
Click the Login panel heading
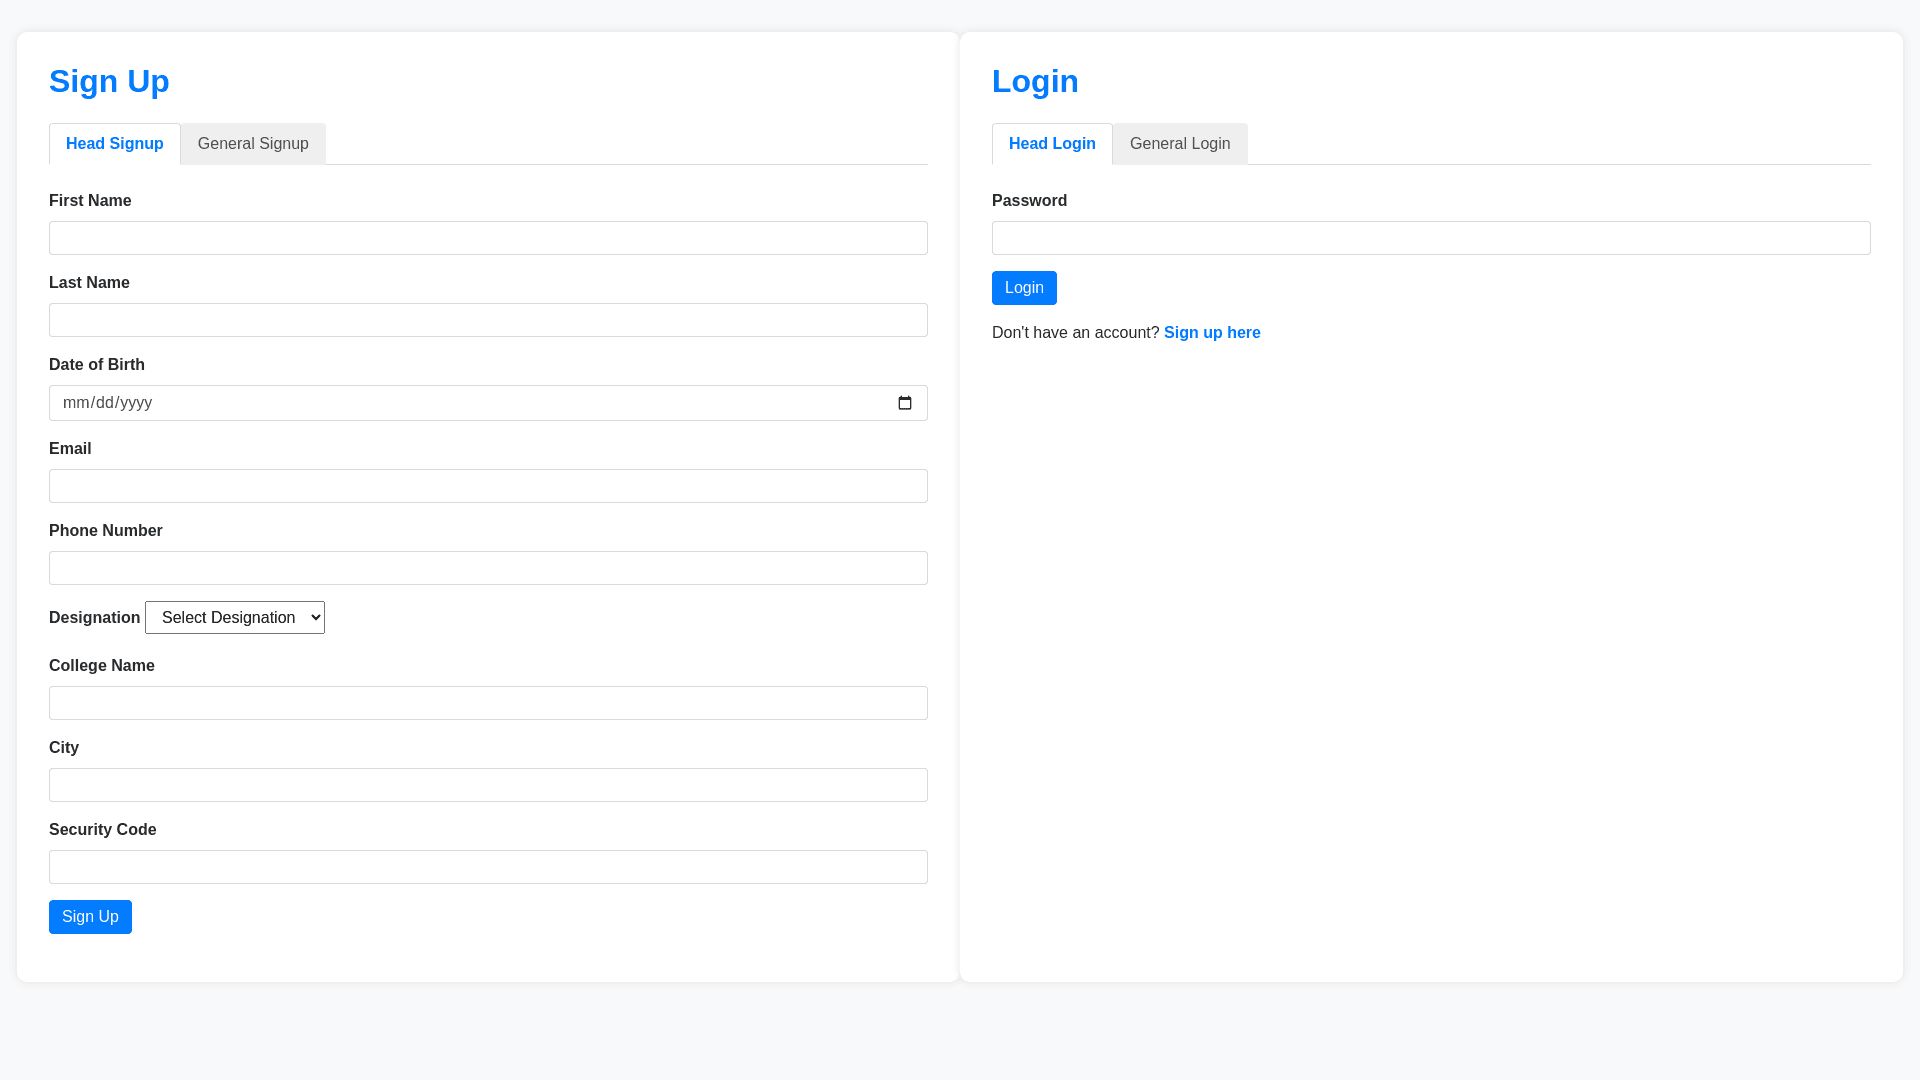pyautogui.click(x=1035, y=81)
